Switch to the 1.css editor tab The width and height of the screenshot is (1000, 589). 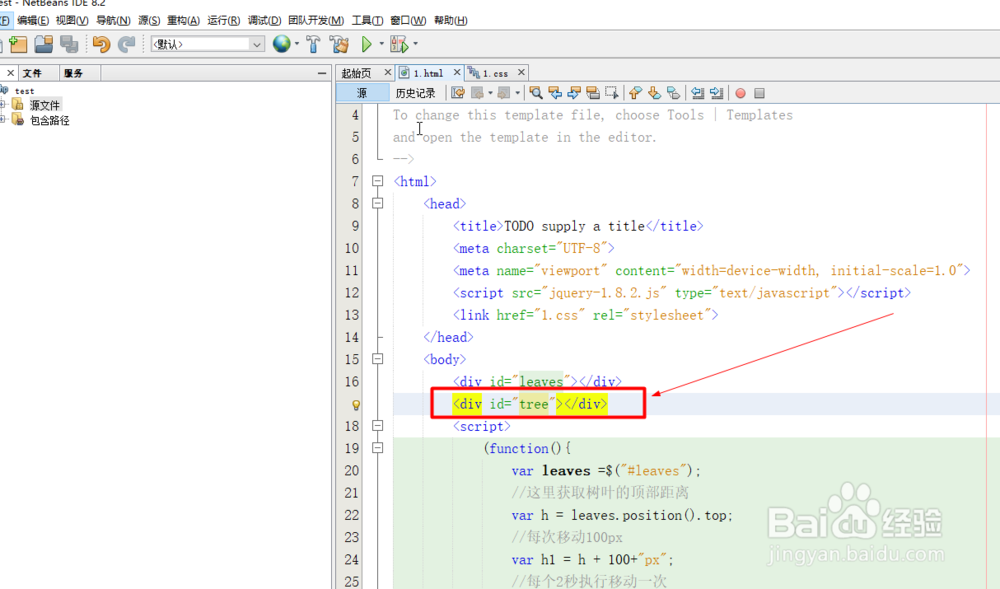pos(495,73)
